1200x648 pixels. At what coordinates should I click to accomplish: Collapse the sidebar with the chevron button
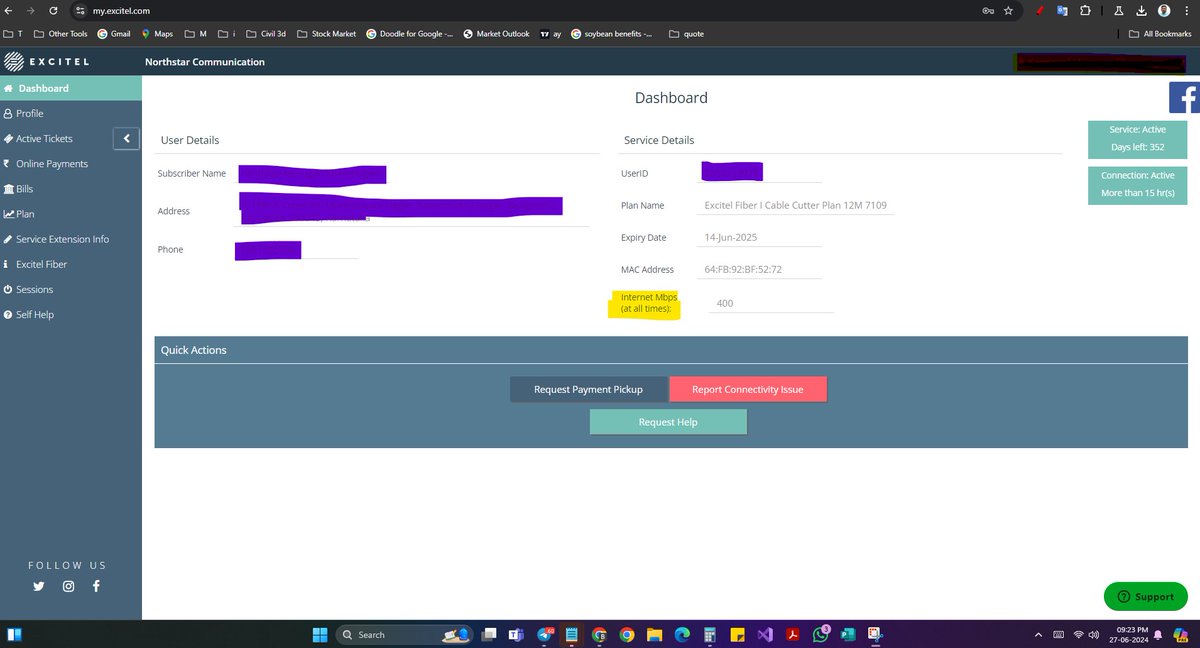pyautogui.click(x=126, y=139)
